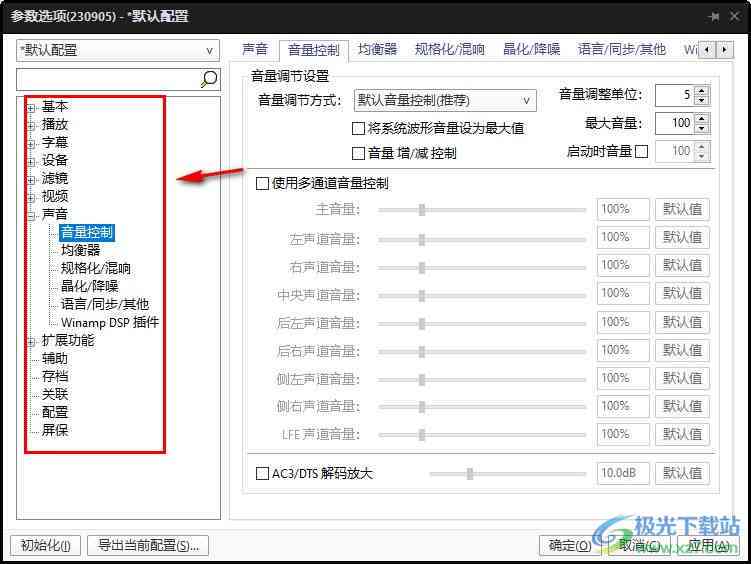Increase 音量调整单位 with up arrow
This screenshot has width=751, height=564.
pyautogui.click(x=702, y=90)
